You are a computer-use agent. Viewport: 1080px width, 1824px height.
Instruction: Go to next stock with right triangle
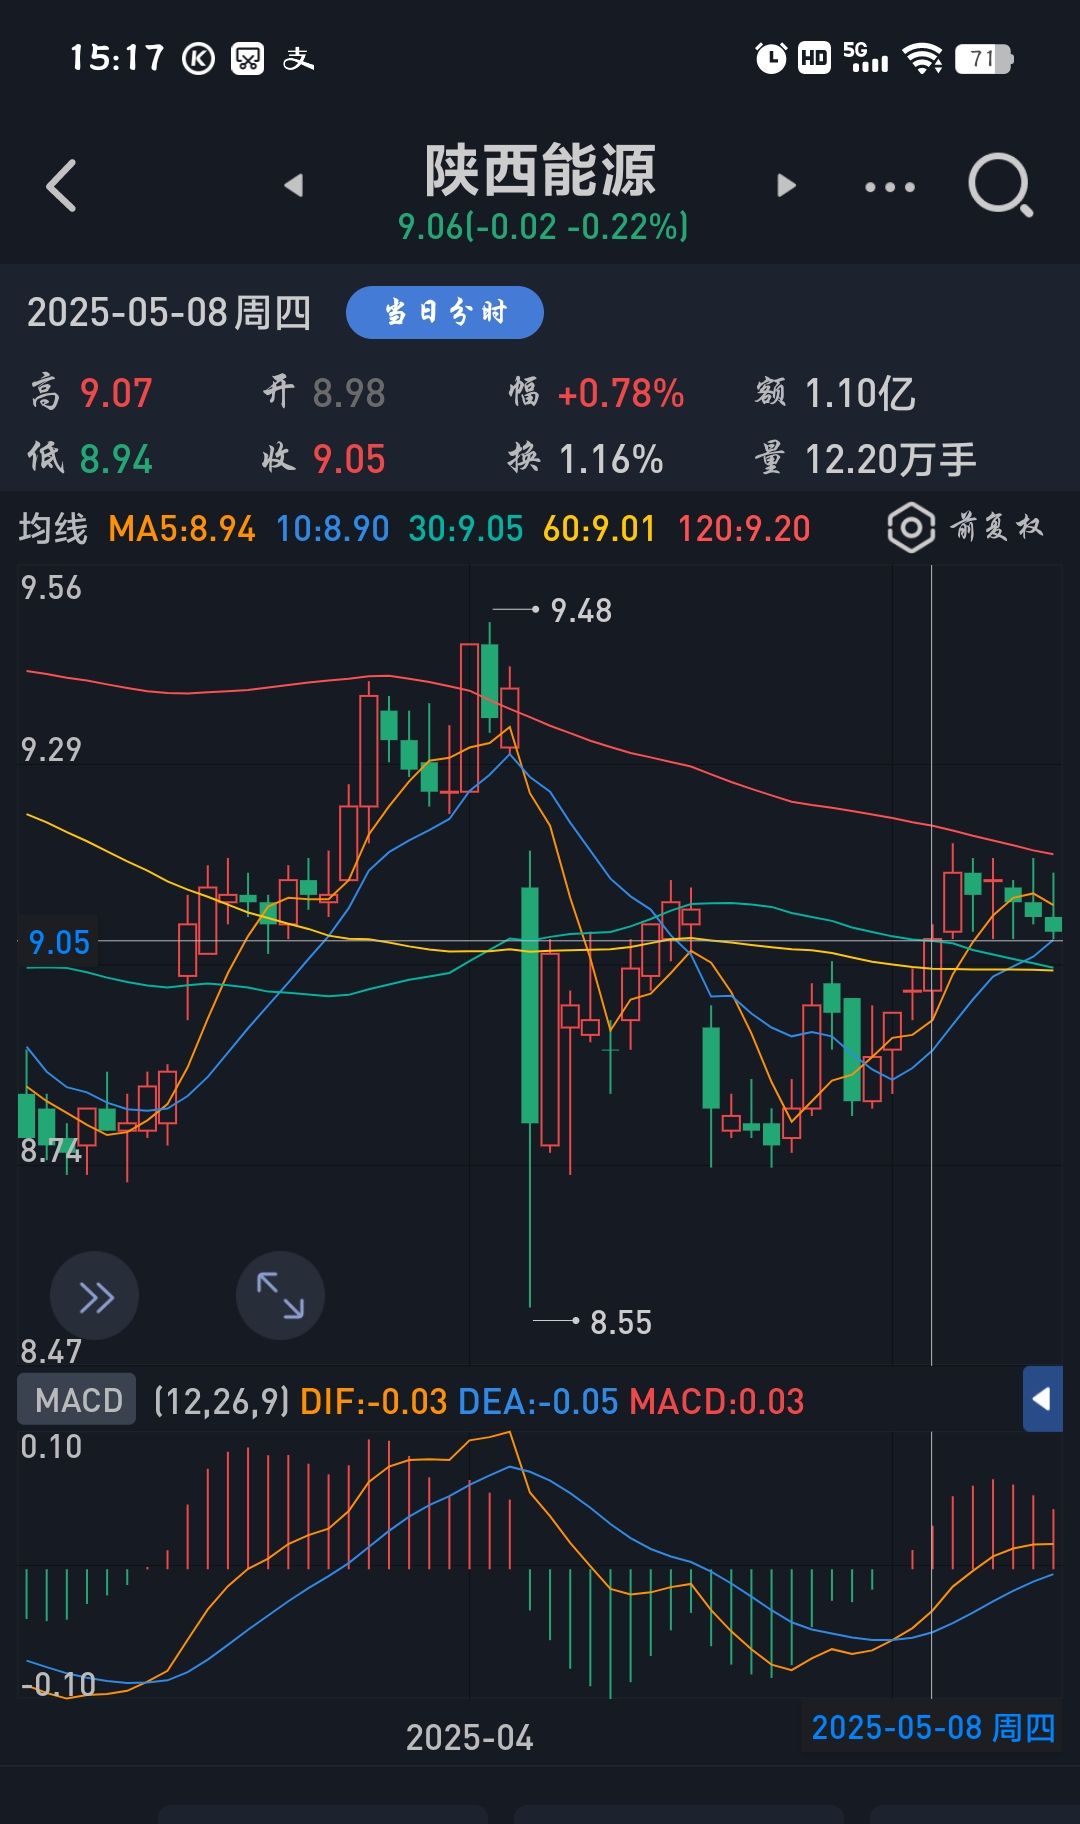787,185
